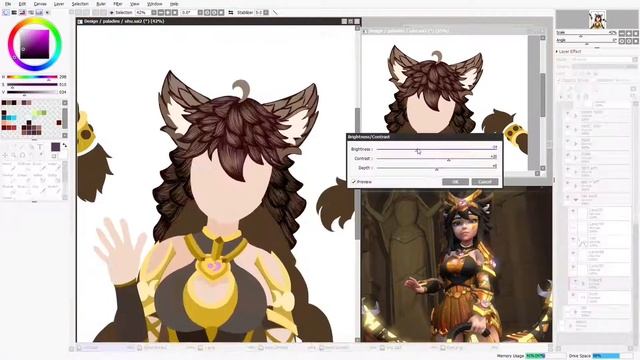Click the foreground color box in the toolbox

click(x=55, y=147)
